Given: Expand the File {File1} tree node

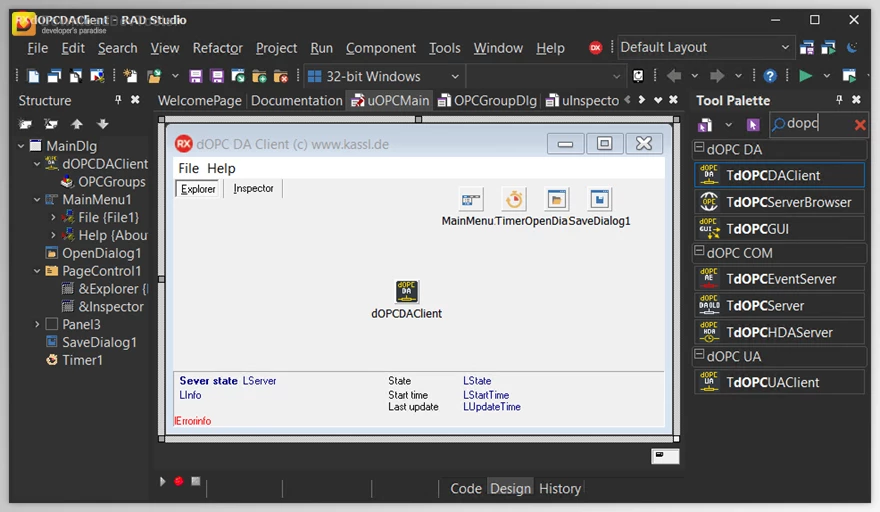Looking at the screenshot, I should [x=53, y=217].
